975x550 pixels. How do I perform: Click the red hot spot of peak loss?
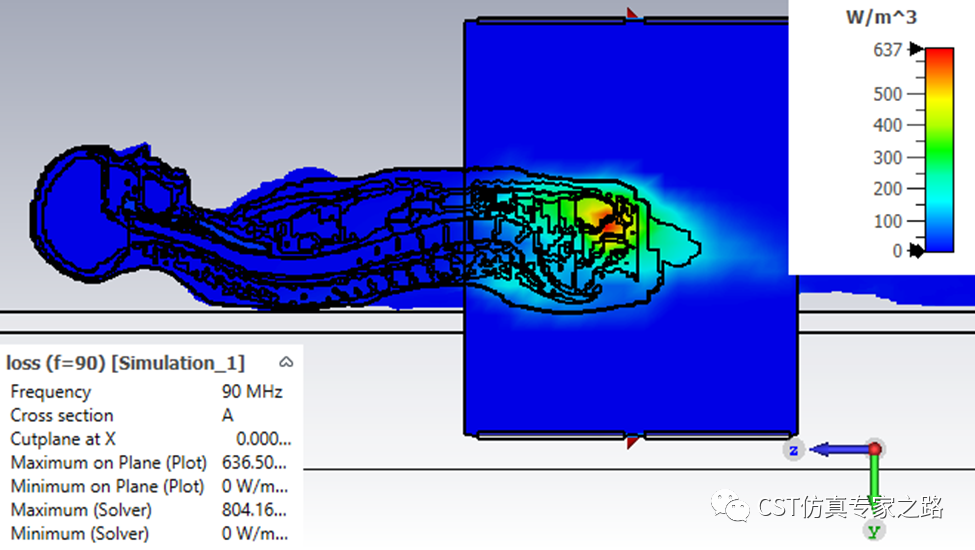(x=606, y=221)
